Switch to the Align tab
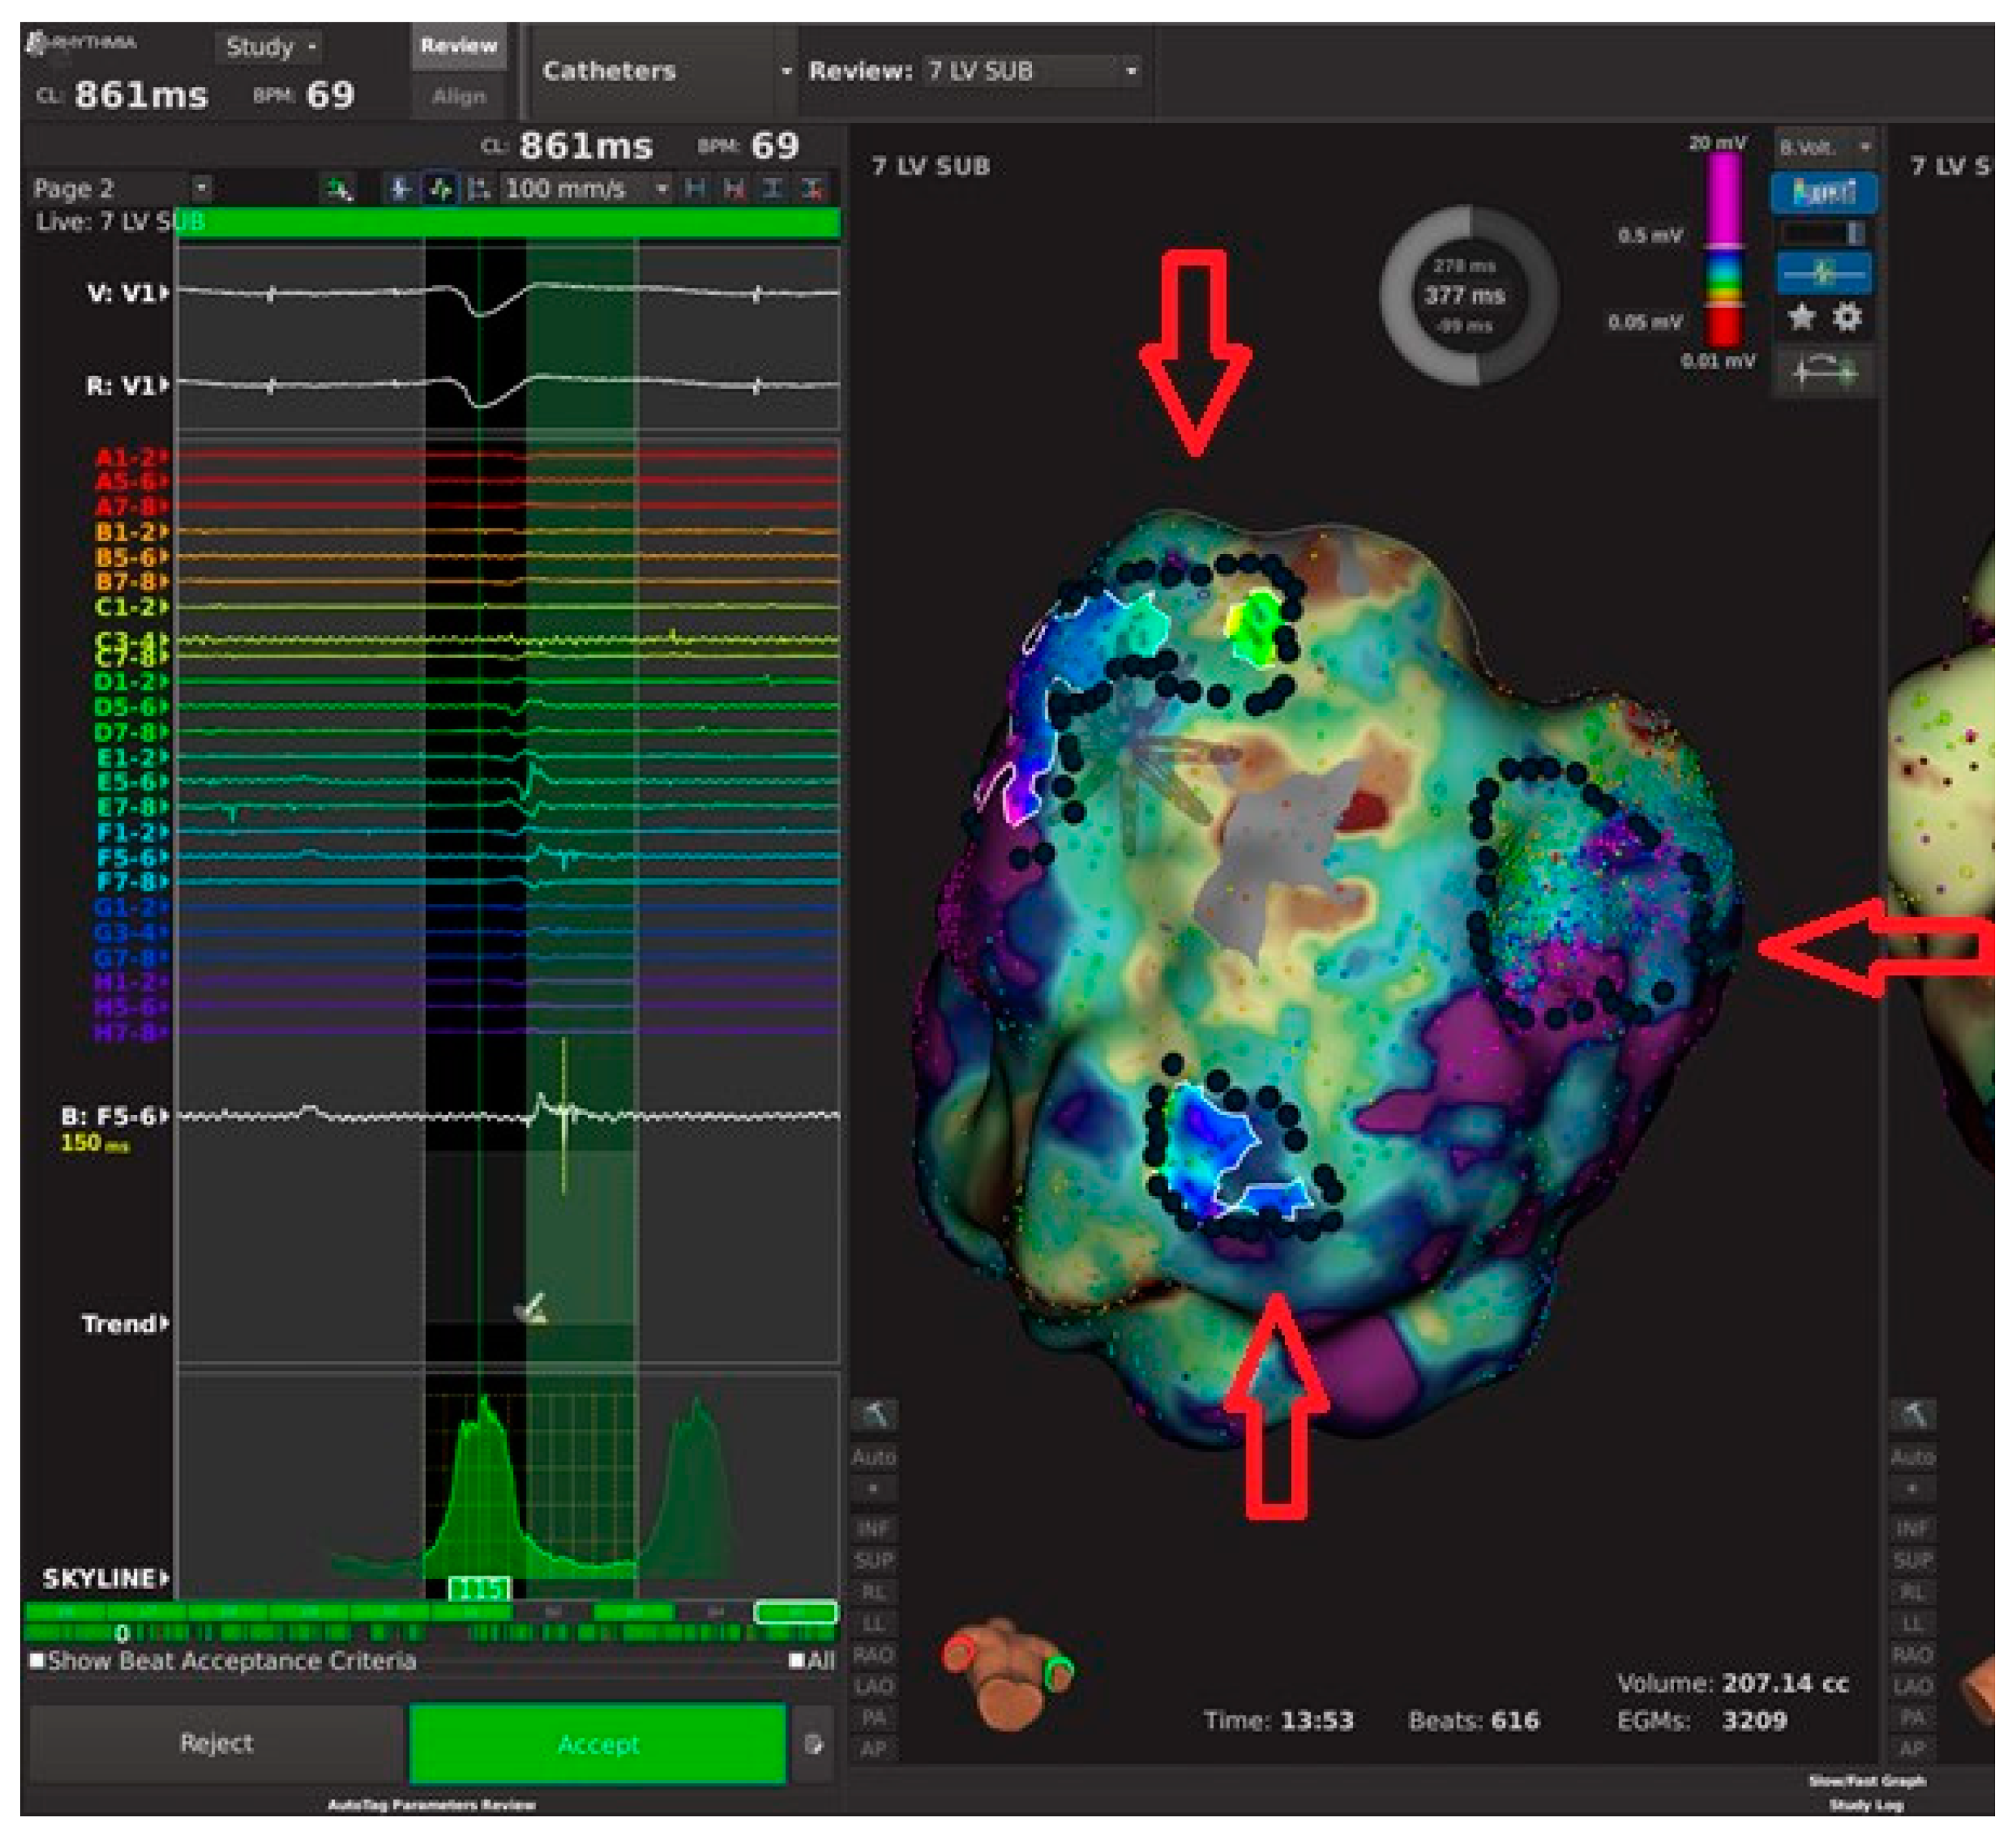This screenshot has height=1839, width=2016. pos(458,97)
